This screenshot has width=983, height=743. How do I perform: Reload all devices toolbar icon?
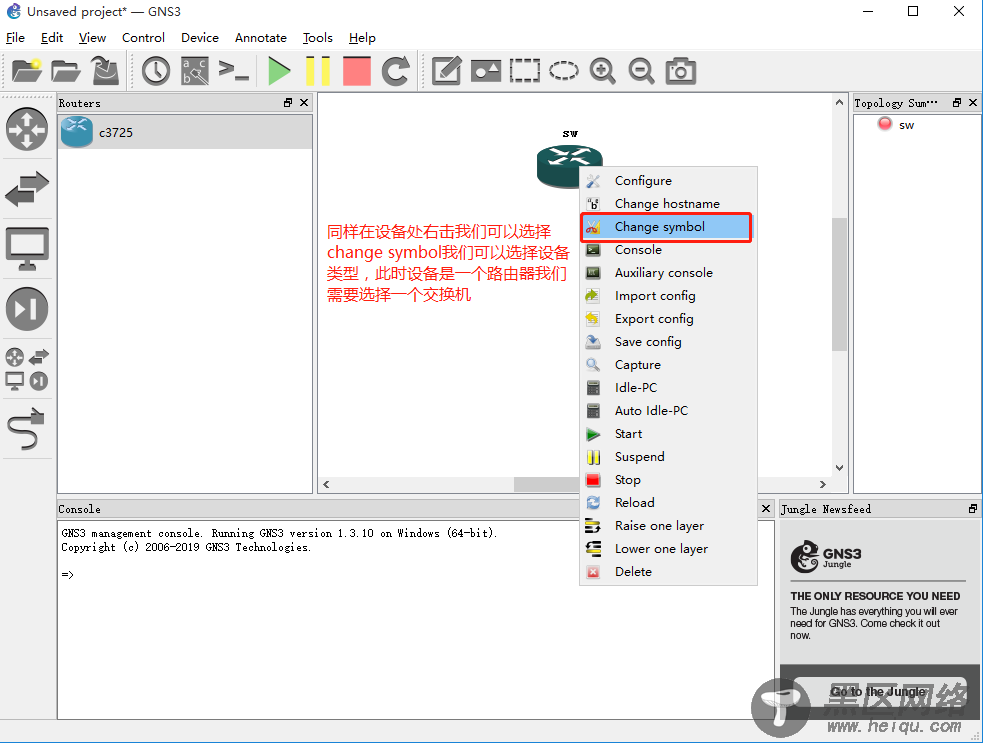[396, 71]
